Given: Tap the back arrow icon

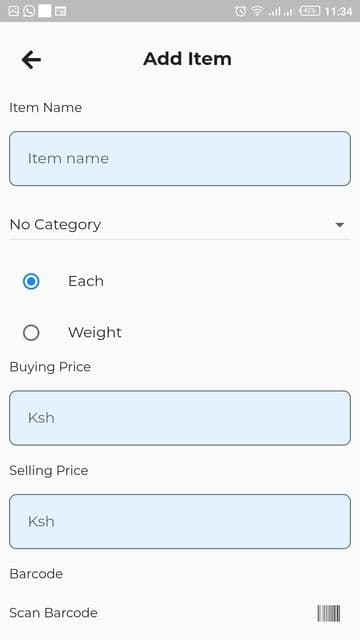Looking at the screenshot, I should [31, 60].
